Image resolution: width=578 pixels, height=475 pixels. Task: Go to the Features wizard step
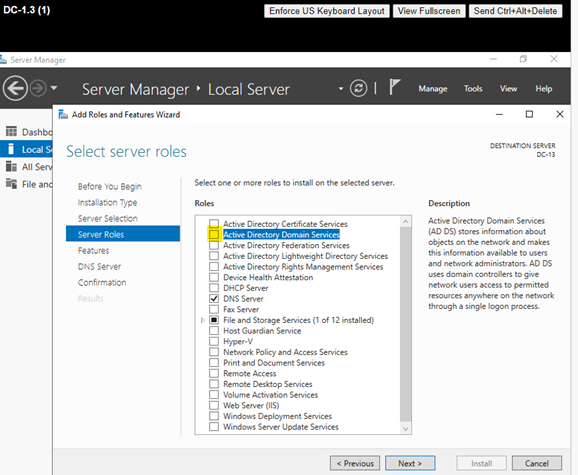pos(94,251)
